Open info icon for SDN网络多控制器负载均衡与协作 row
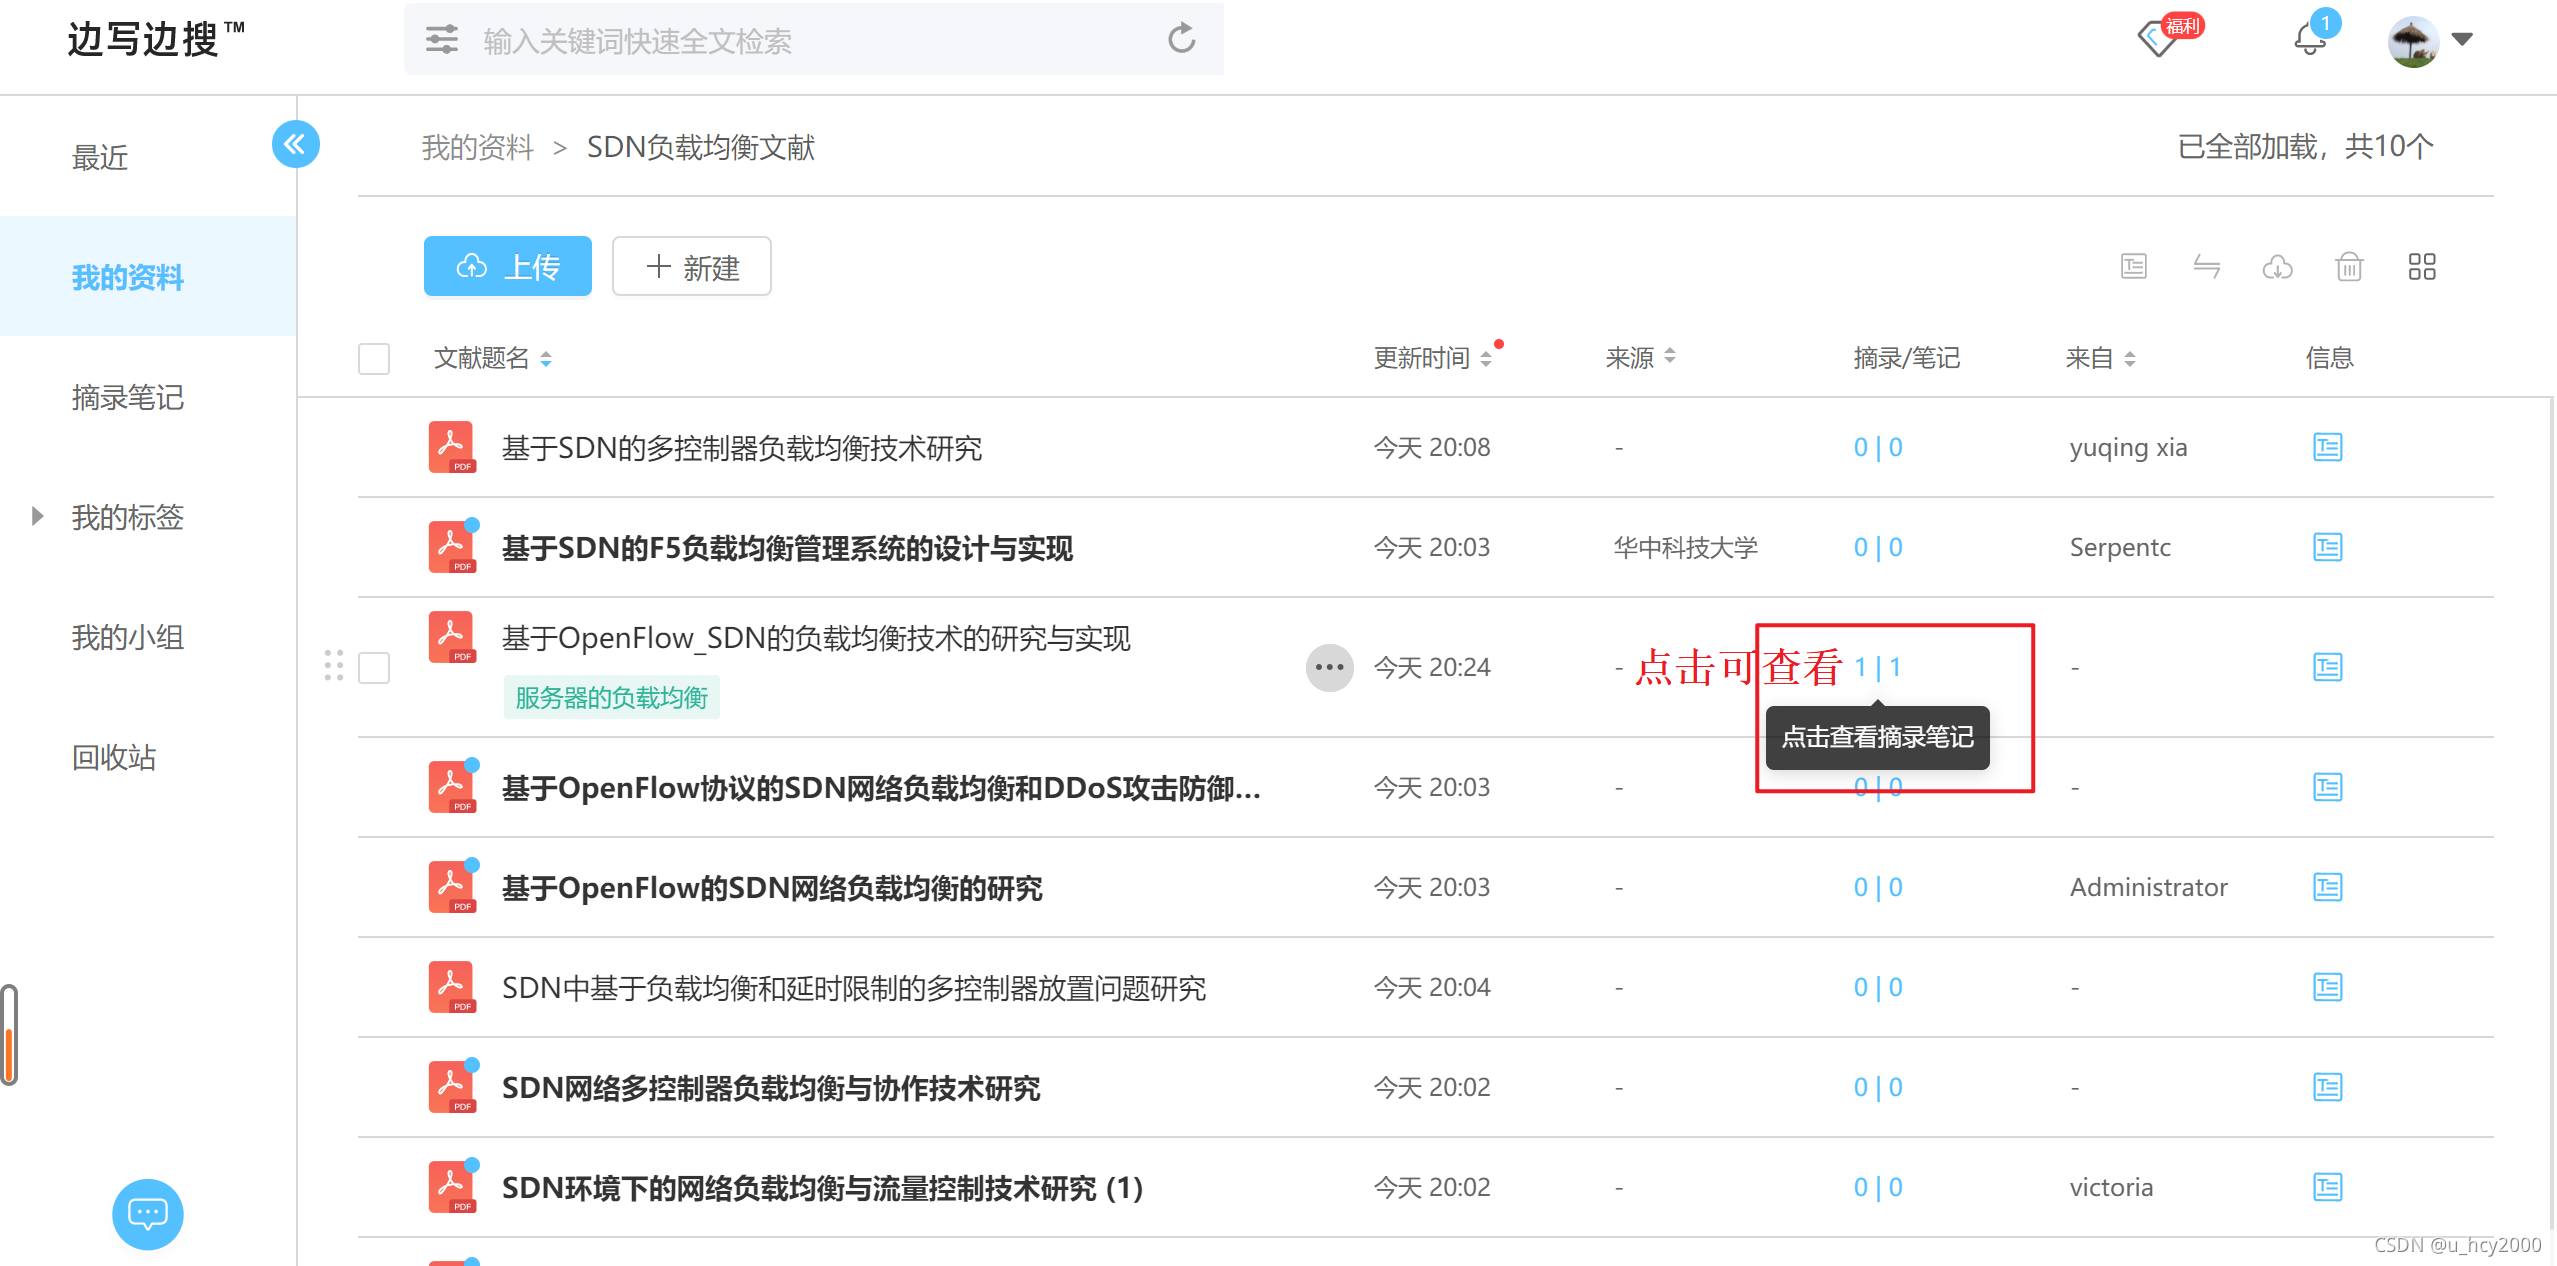The width and height of the screenshot is (2557, 1266). click(2328, 1087)
